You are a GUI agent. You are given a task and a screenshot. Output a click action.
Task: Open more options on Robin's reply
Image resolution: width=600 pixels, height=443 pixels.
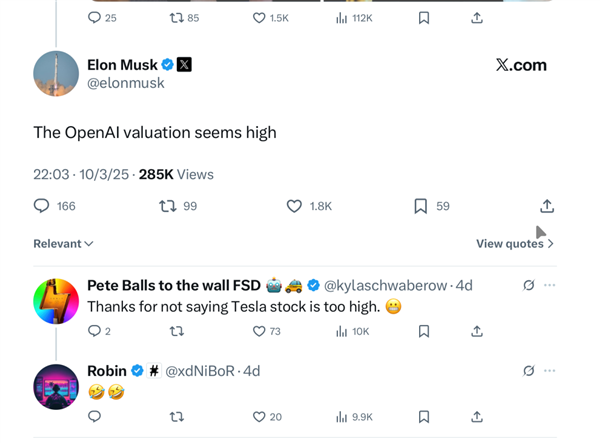pos(549,370)
